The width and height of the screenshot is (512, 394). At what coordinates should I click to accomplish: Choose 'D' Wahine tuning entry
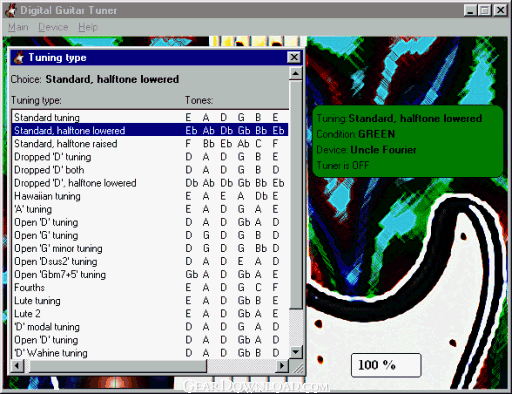point(150,353)
